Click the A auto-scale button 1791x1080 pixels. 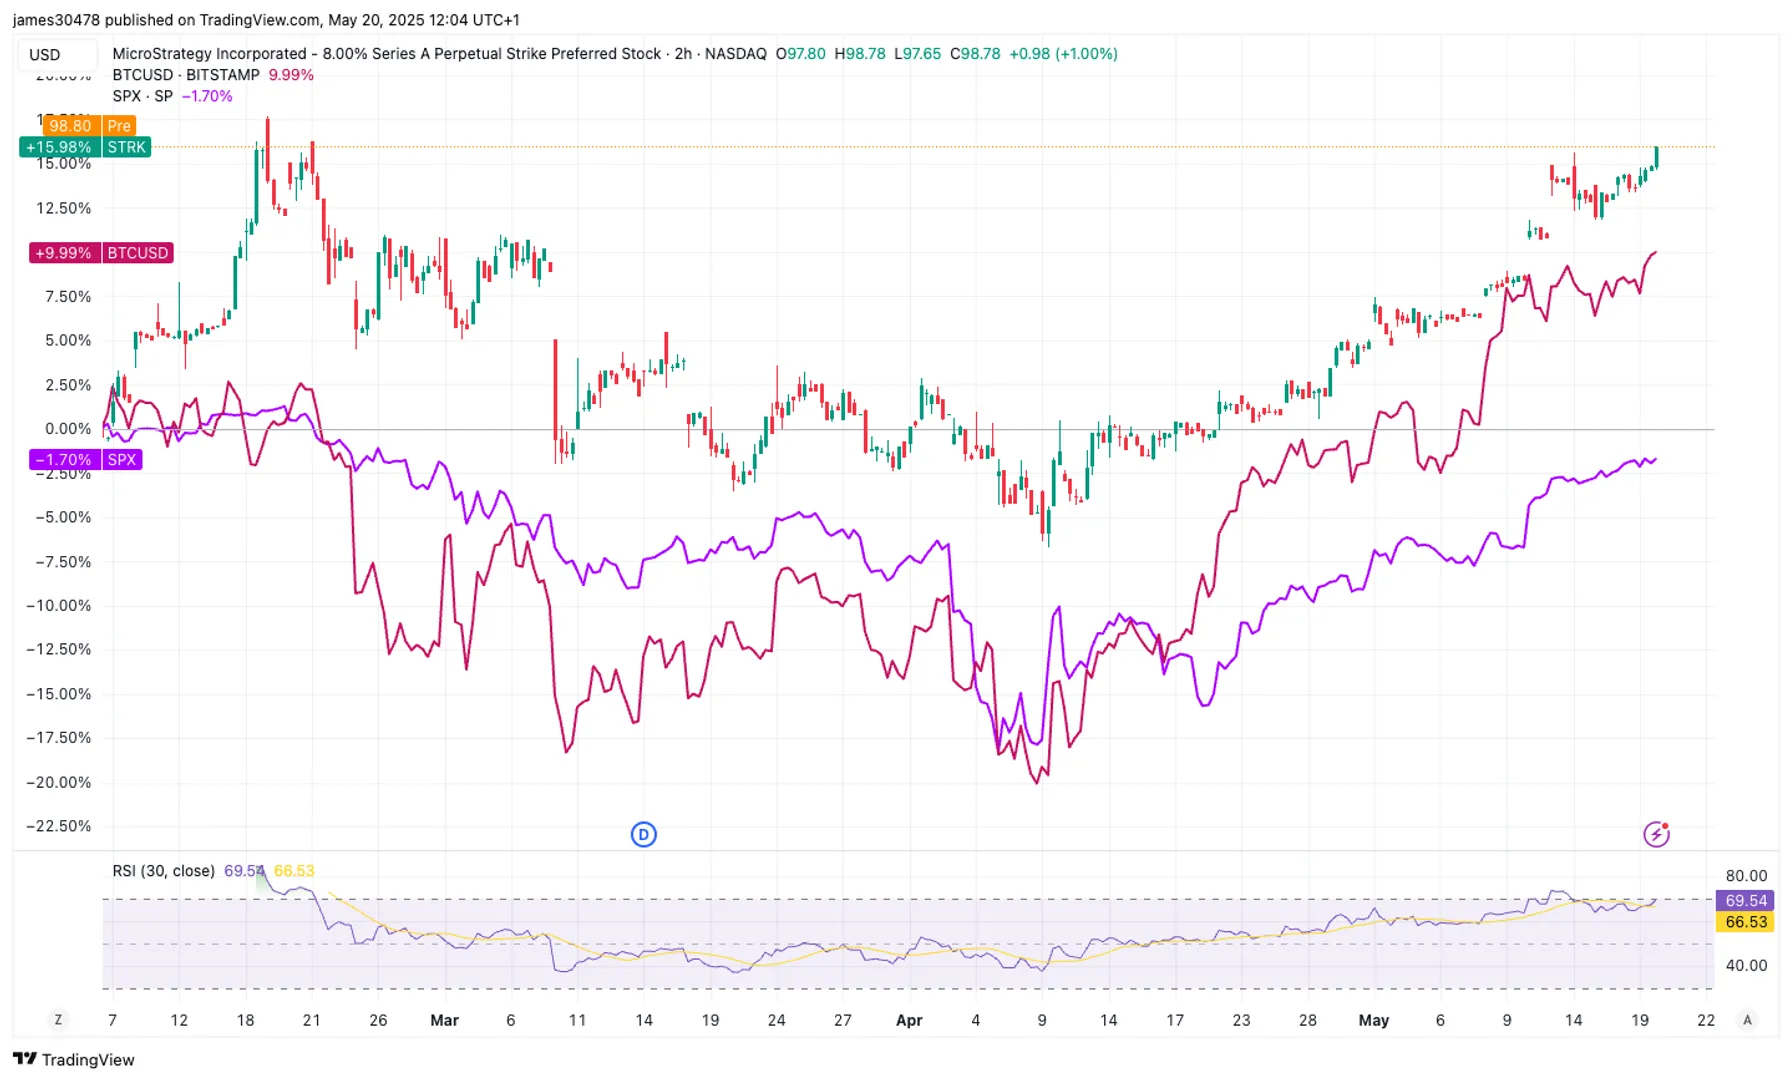(1747, 1020)
